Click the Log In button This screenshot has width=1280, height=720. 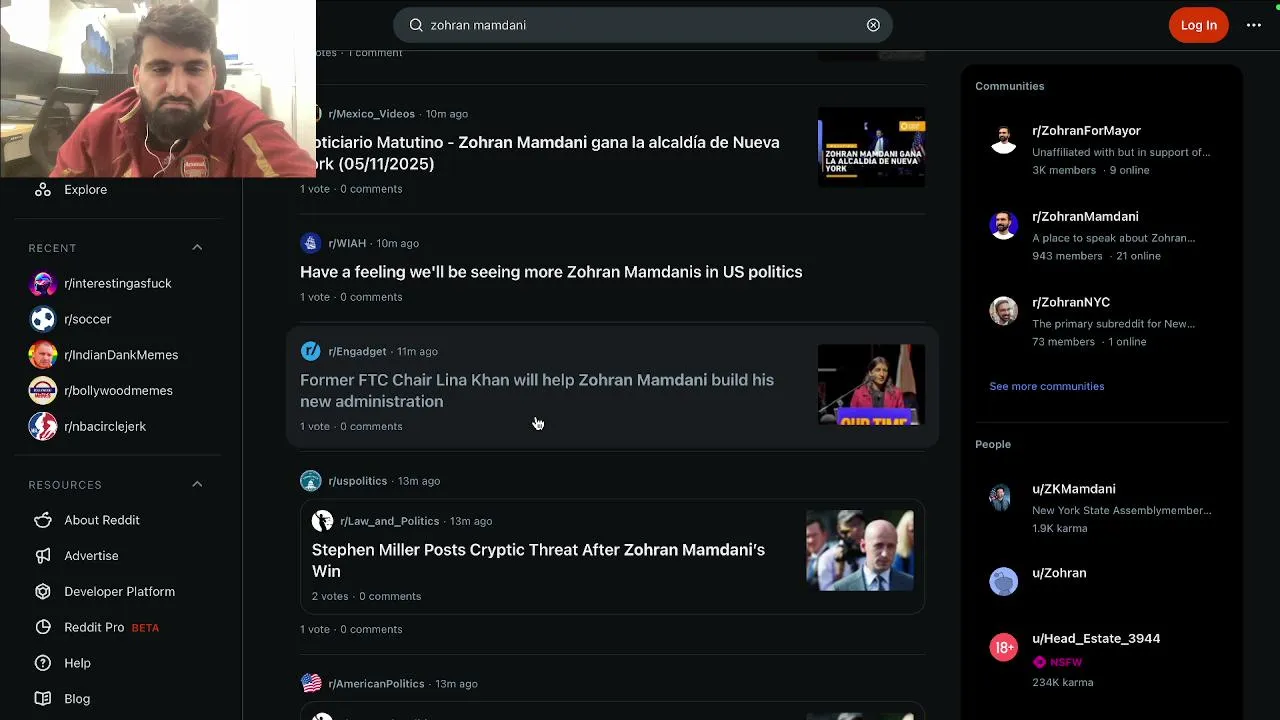click(x=1198, y=25)
